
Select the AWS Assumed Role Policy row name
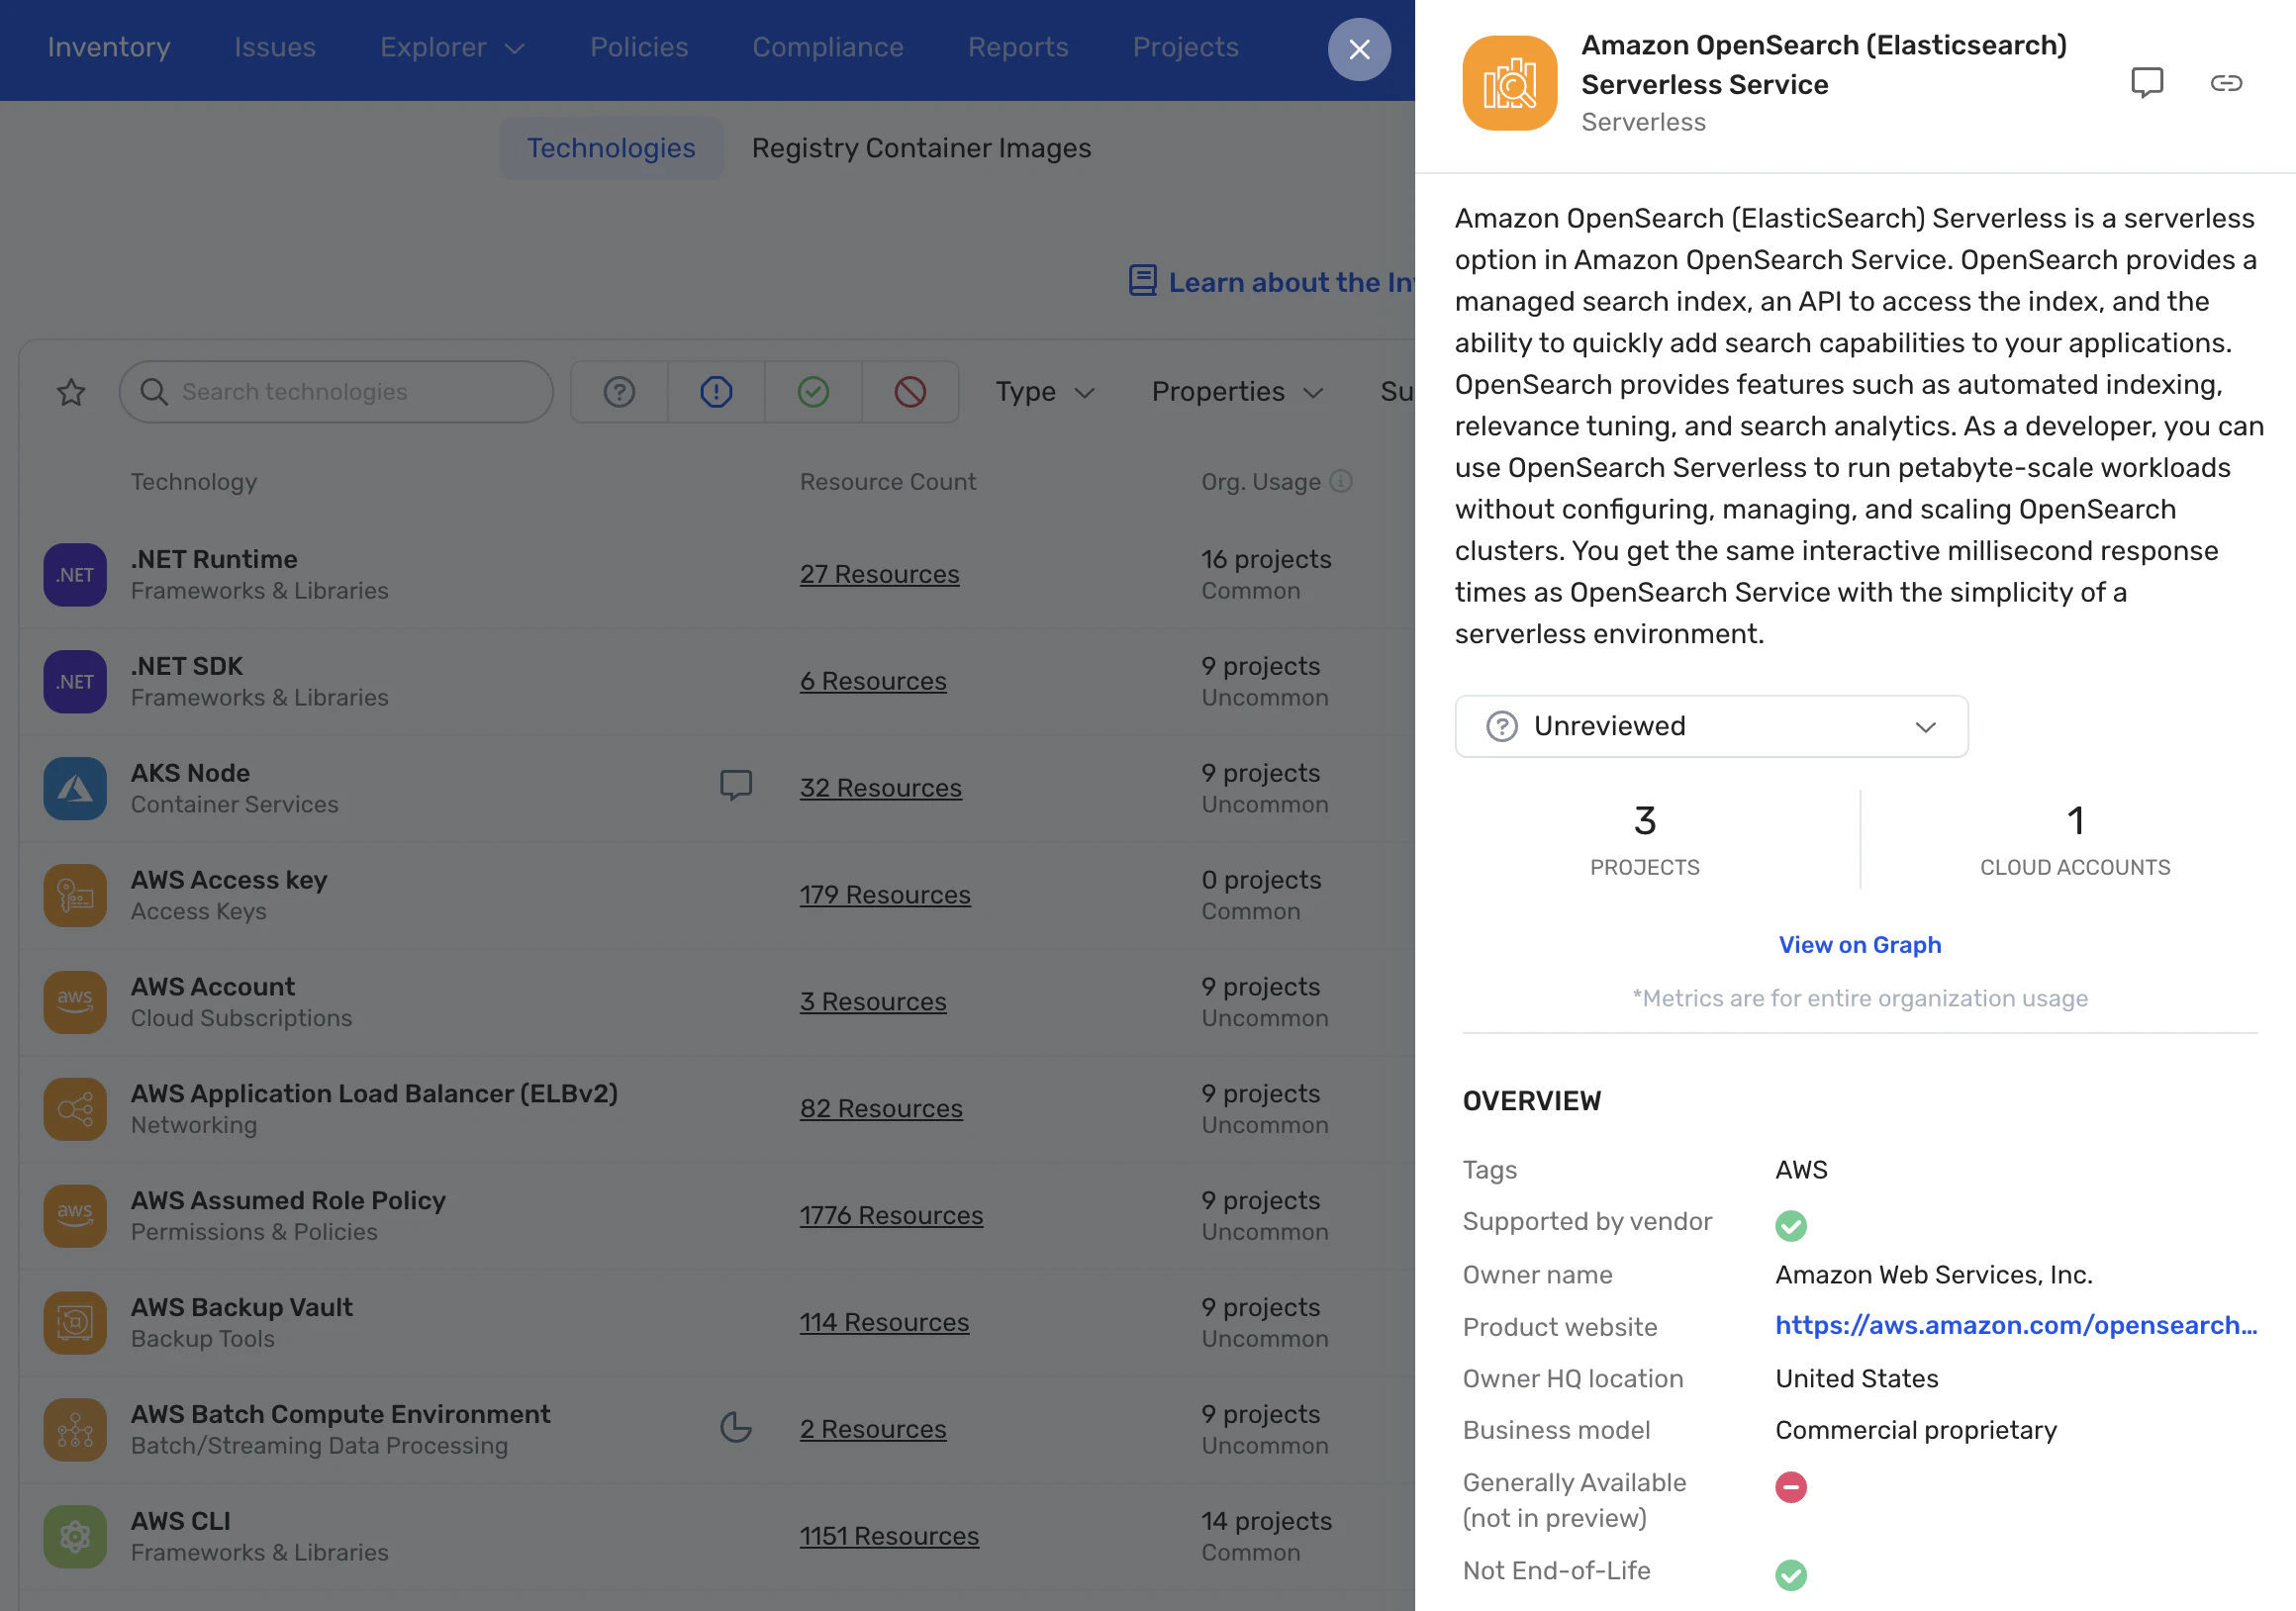point(288,1201)
